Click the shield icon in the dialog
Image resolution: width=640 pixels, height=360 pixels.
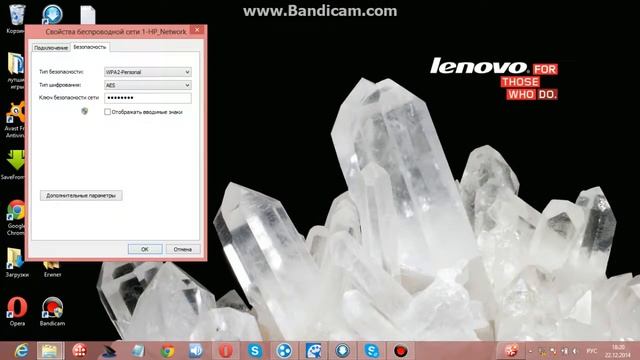(x=84, y=111)
